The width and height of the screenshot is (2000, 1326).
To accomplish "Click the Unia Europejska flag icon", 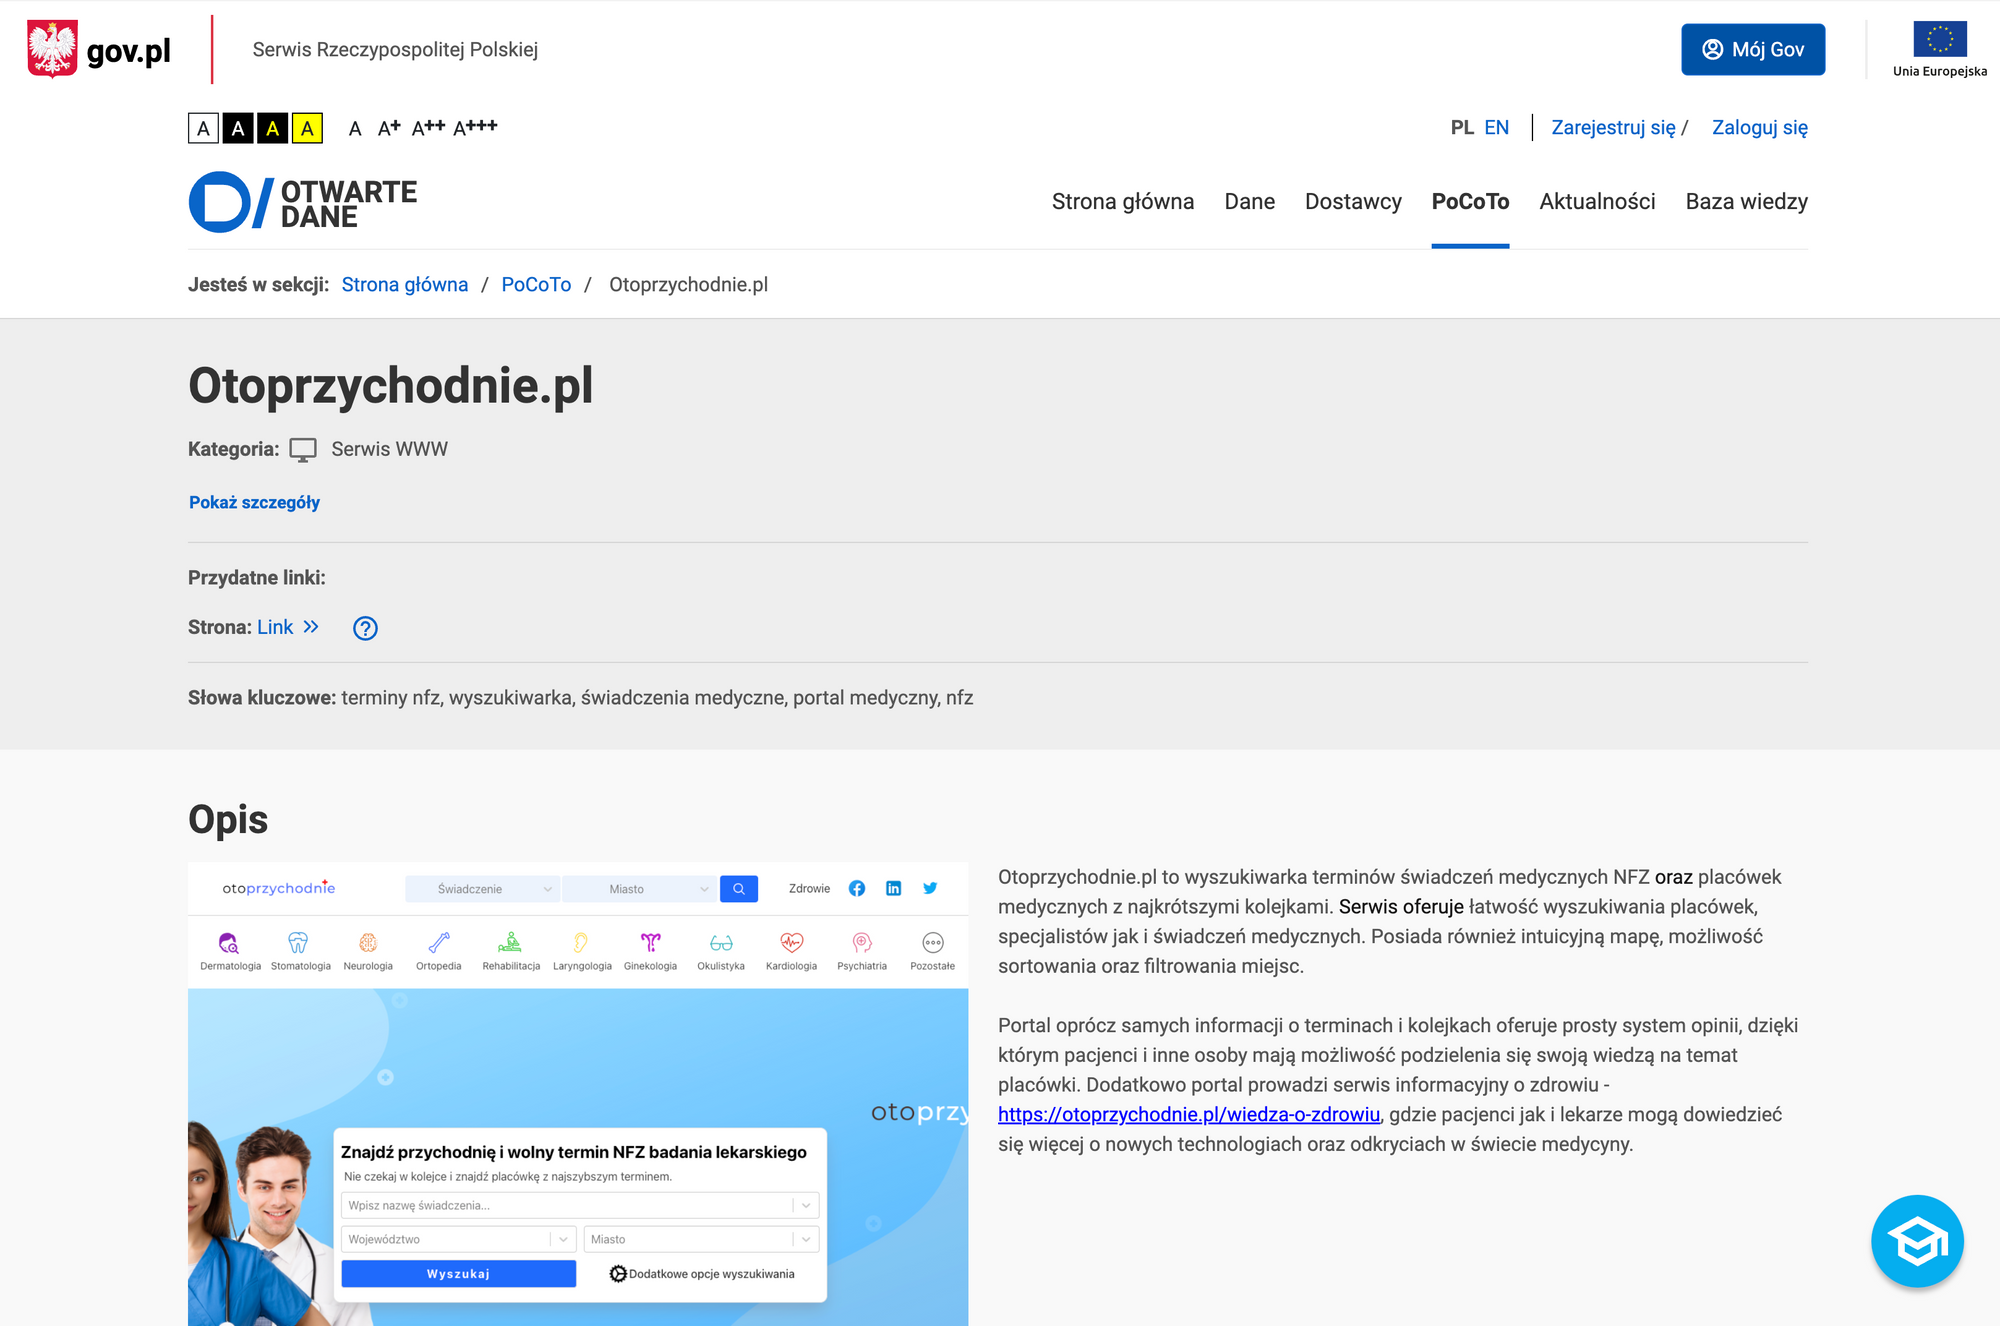I will tap(1939, 39).
